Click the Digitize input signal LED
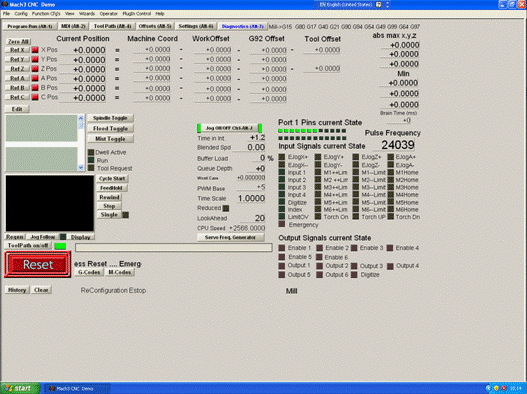The height and width of the screenshot is (394, 527). coord(282,202)
